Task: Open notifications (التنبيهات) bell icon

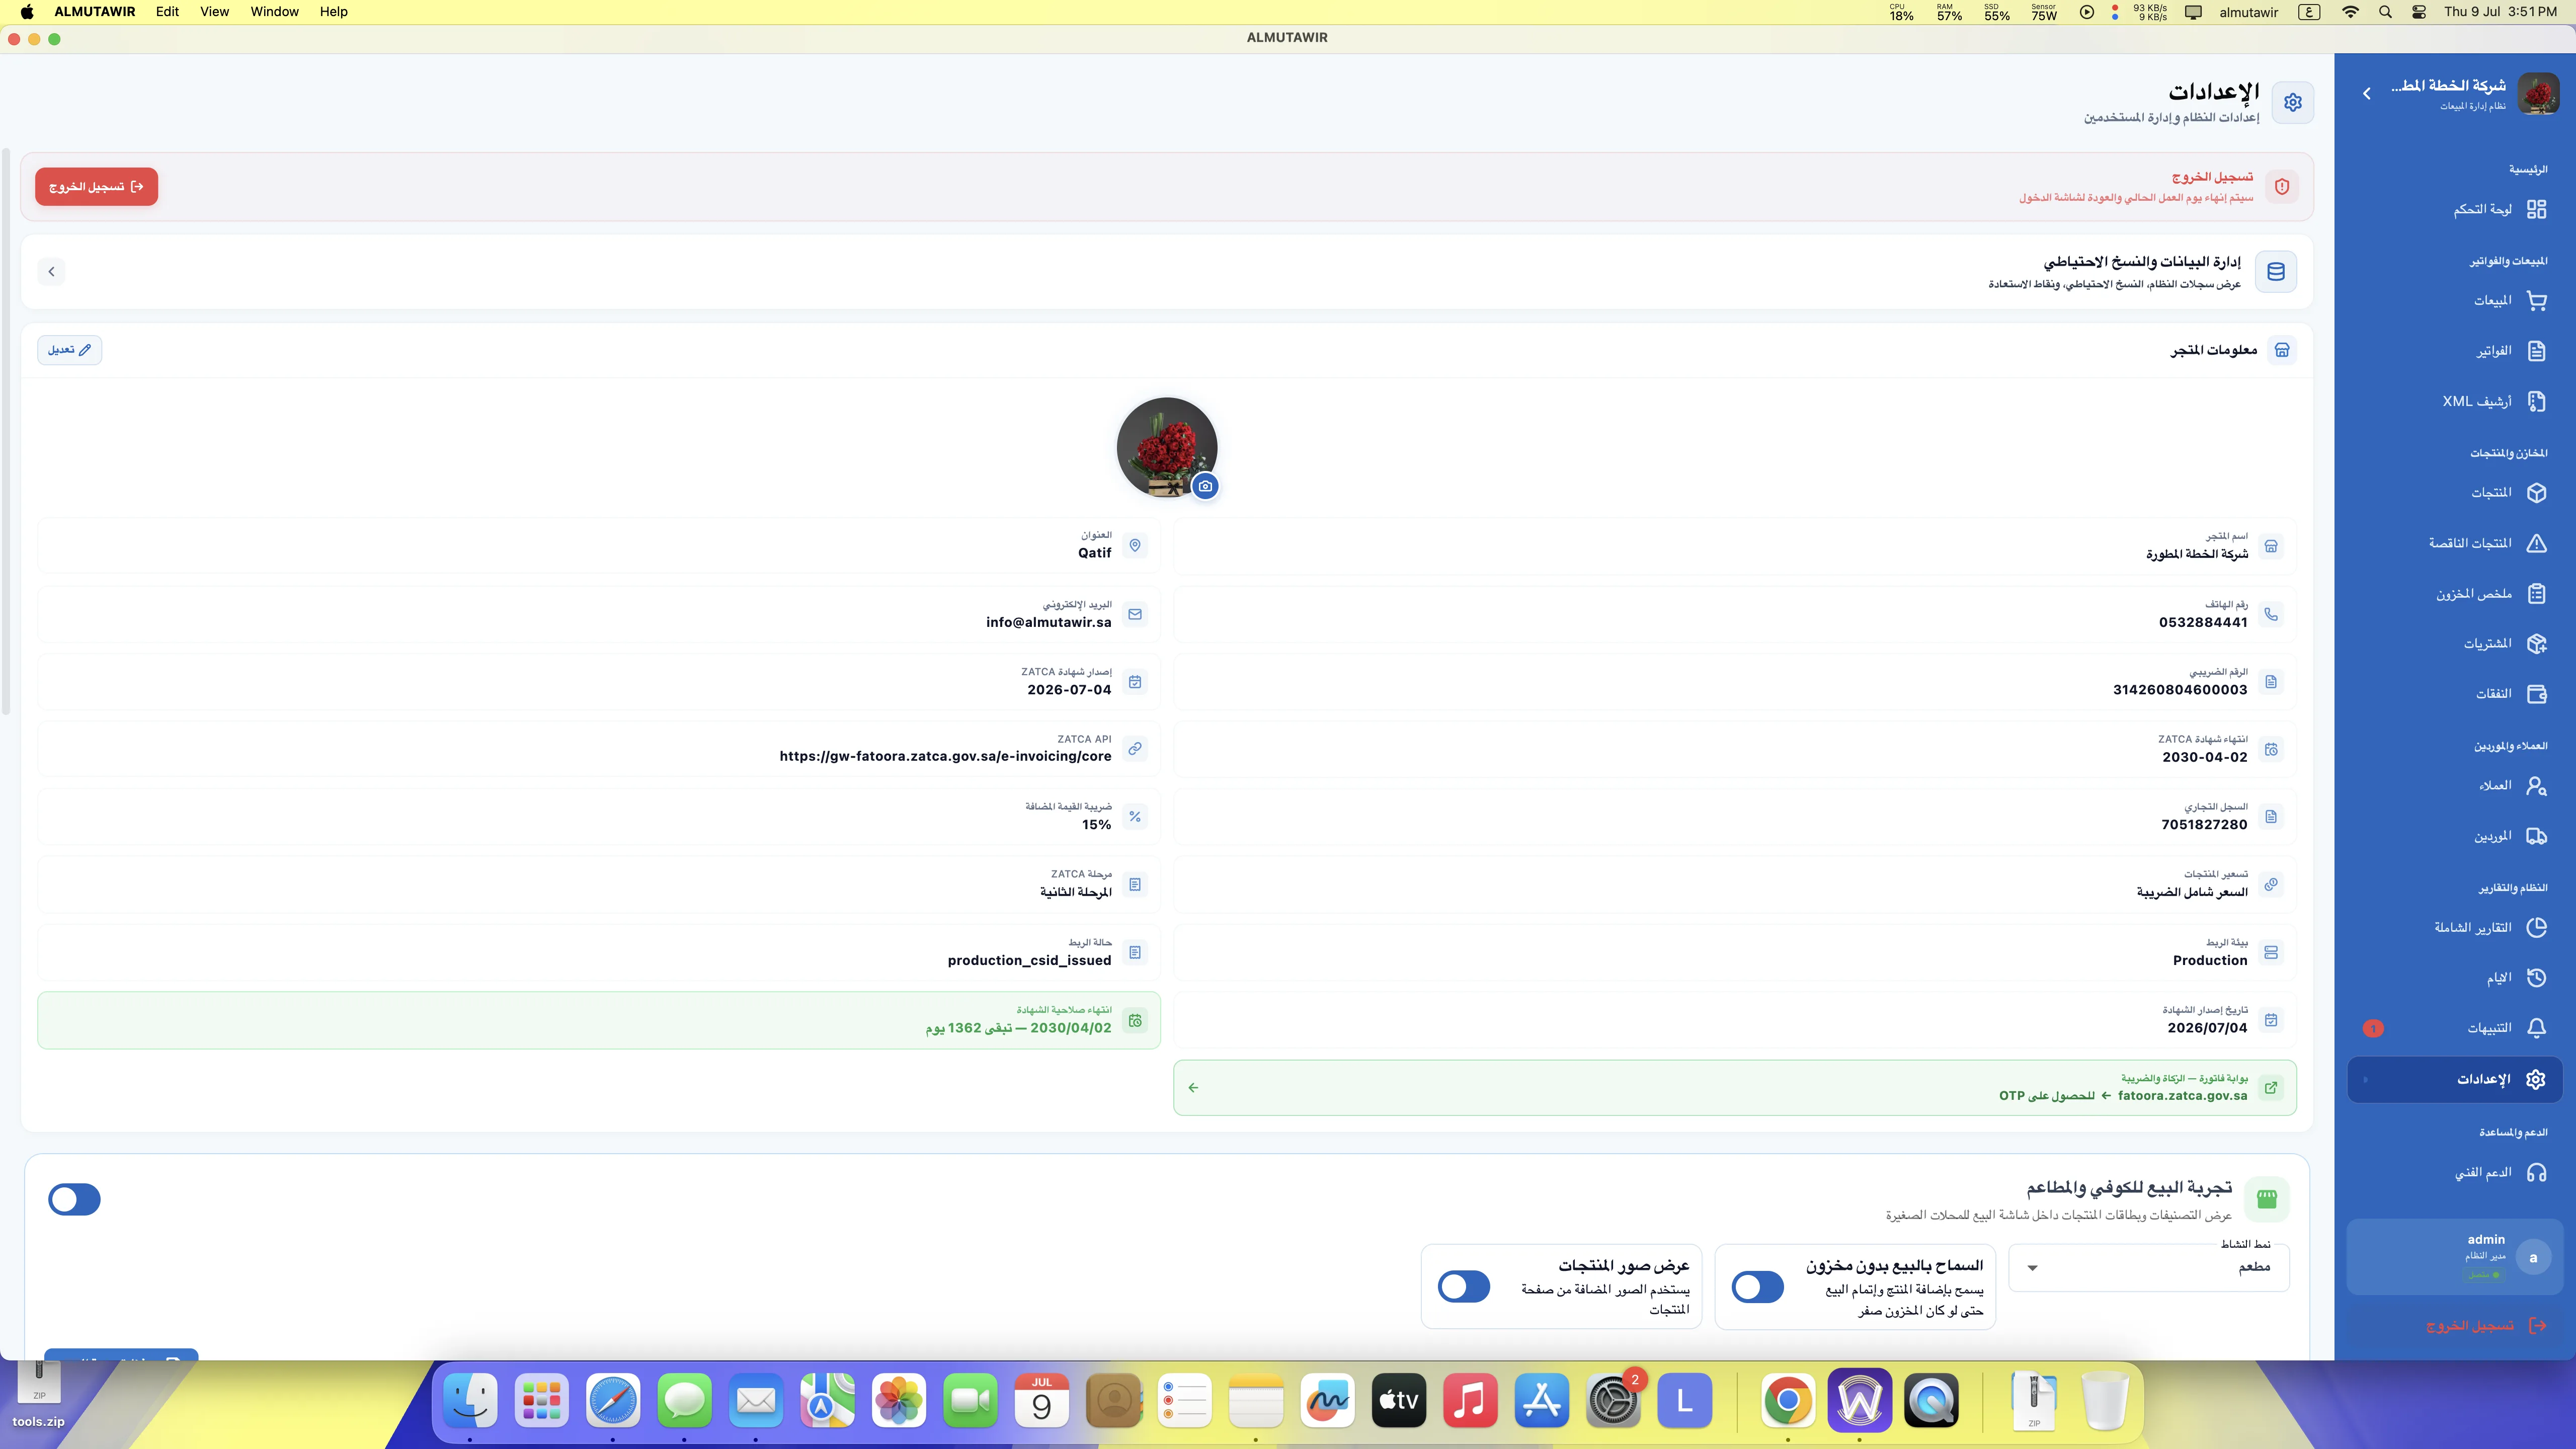Action: click(2536, 1028)
